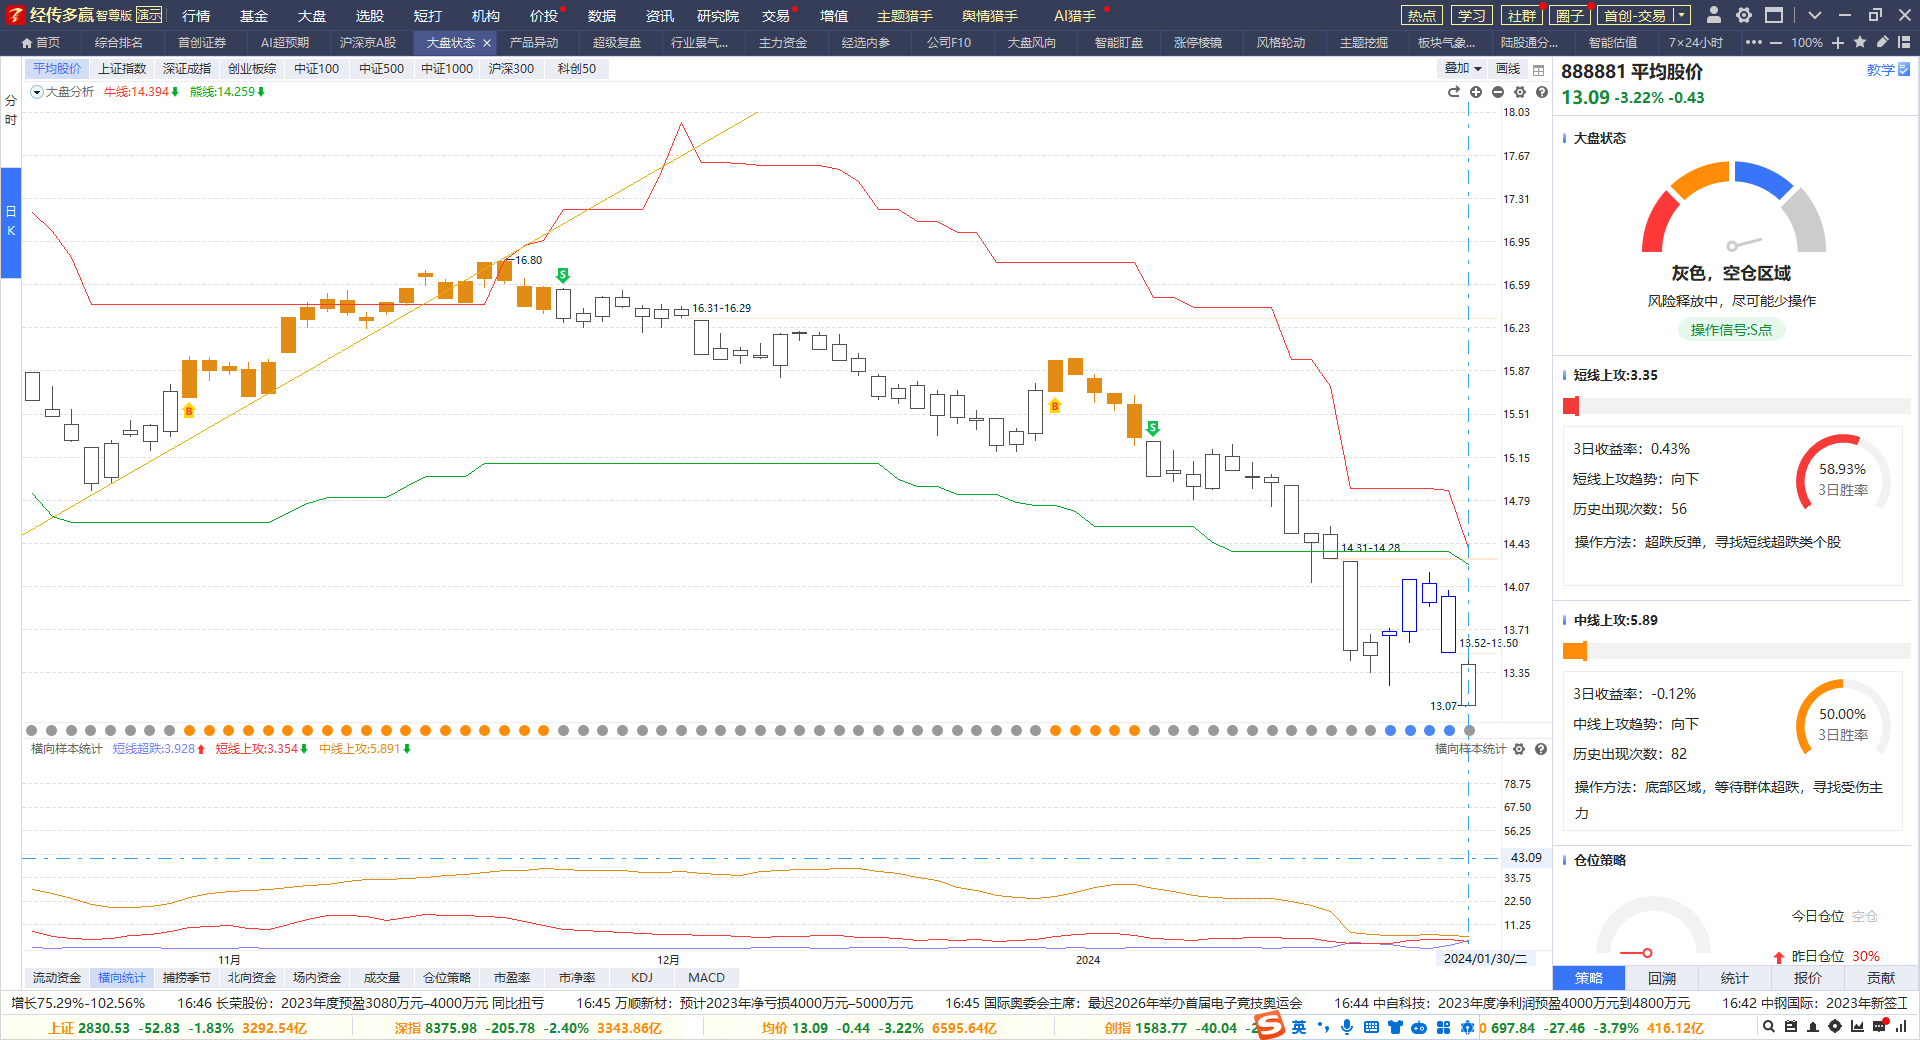The height and width of the screenshot is (1040, 1920).
Task: Open the 选股 menu
Action: (x=370, y=16)
